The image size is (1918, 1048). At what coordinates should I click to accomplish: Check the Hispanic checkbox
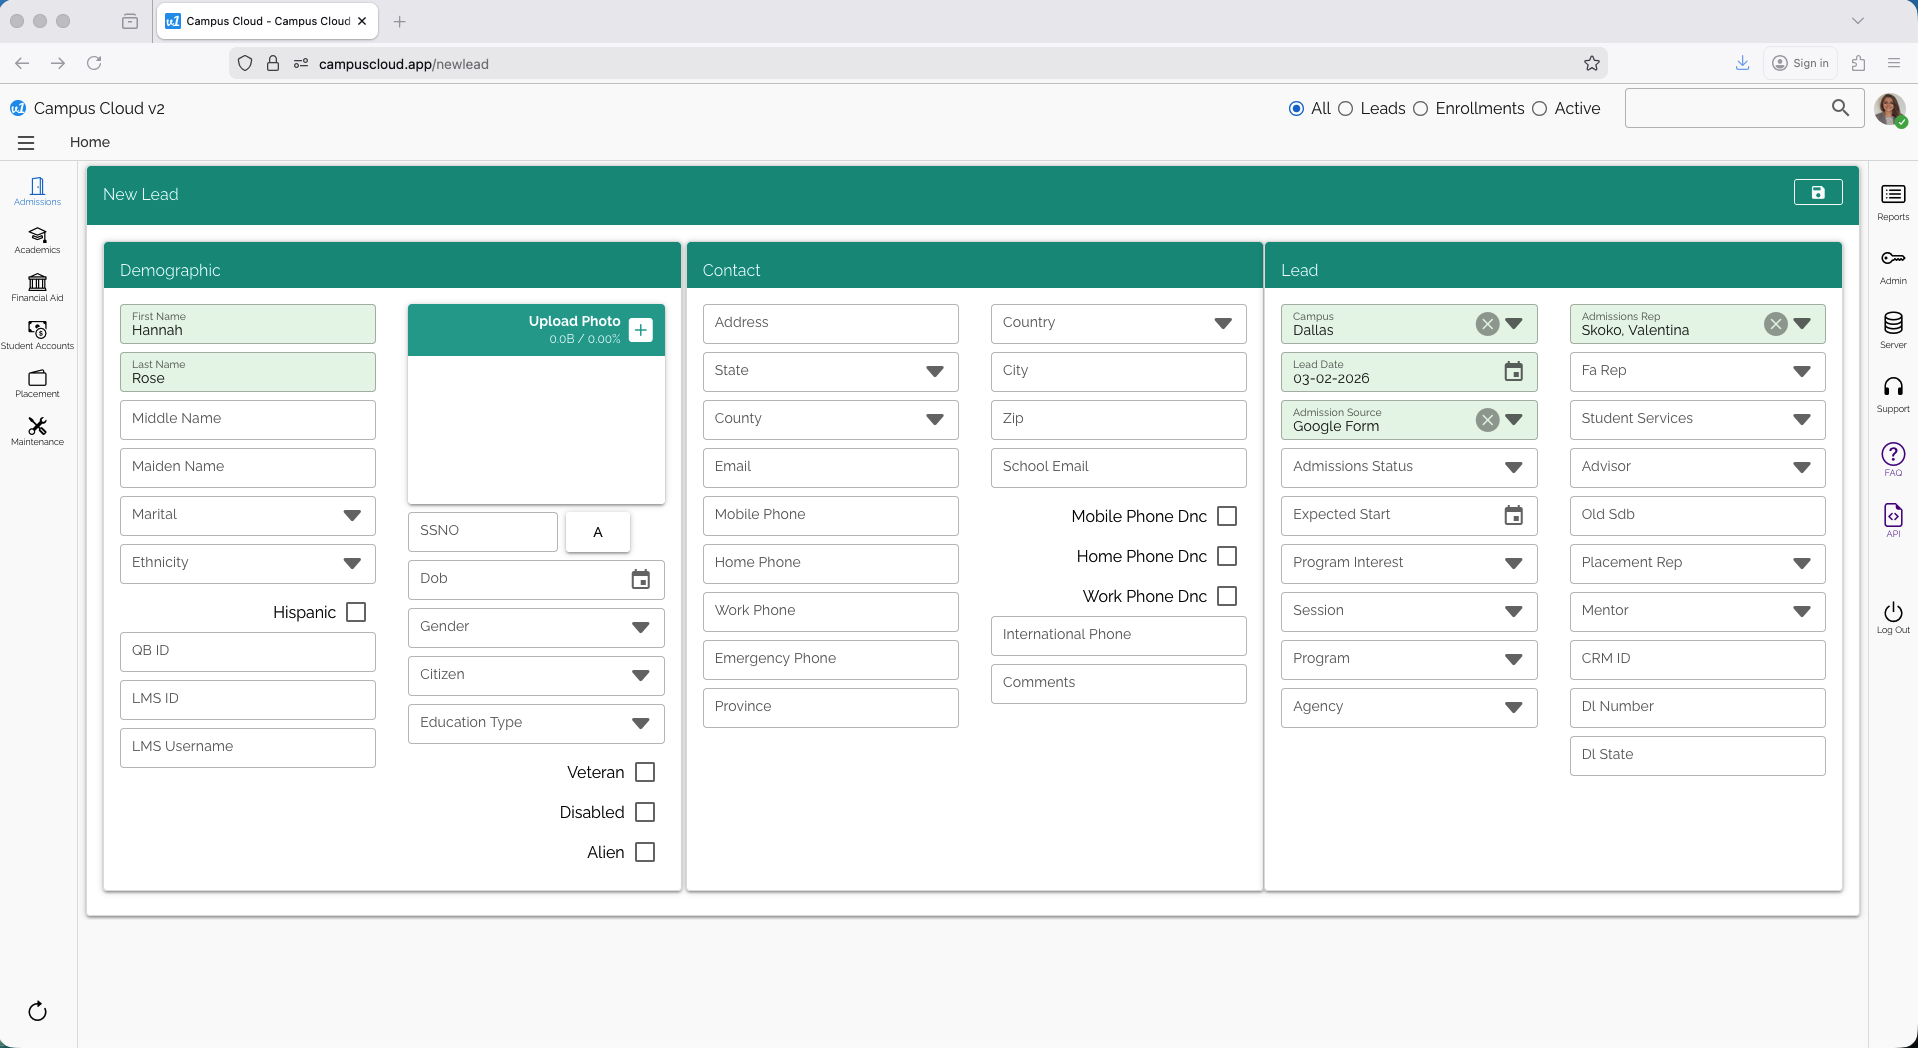(x=356, y=612)
